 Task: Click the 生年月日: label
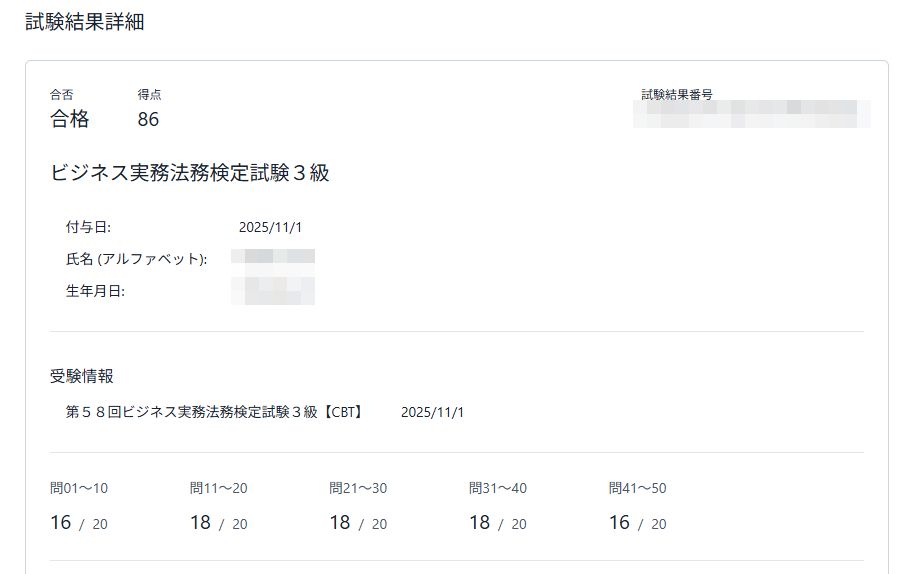click(x=95, y=291)
